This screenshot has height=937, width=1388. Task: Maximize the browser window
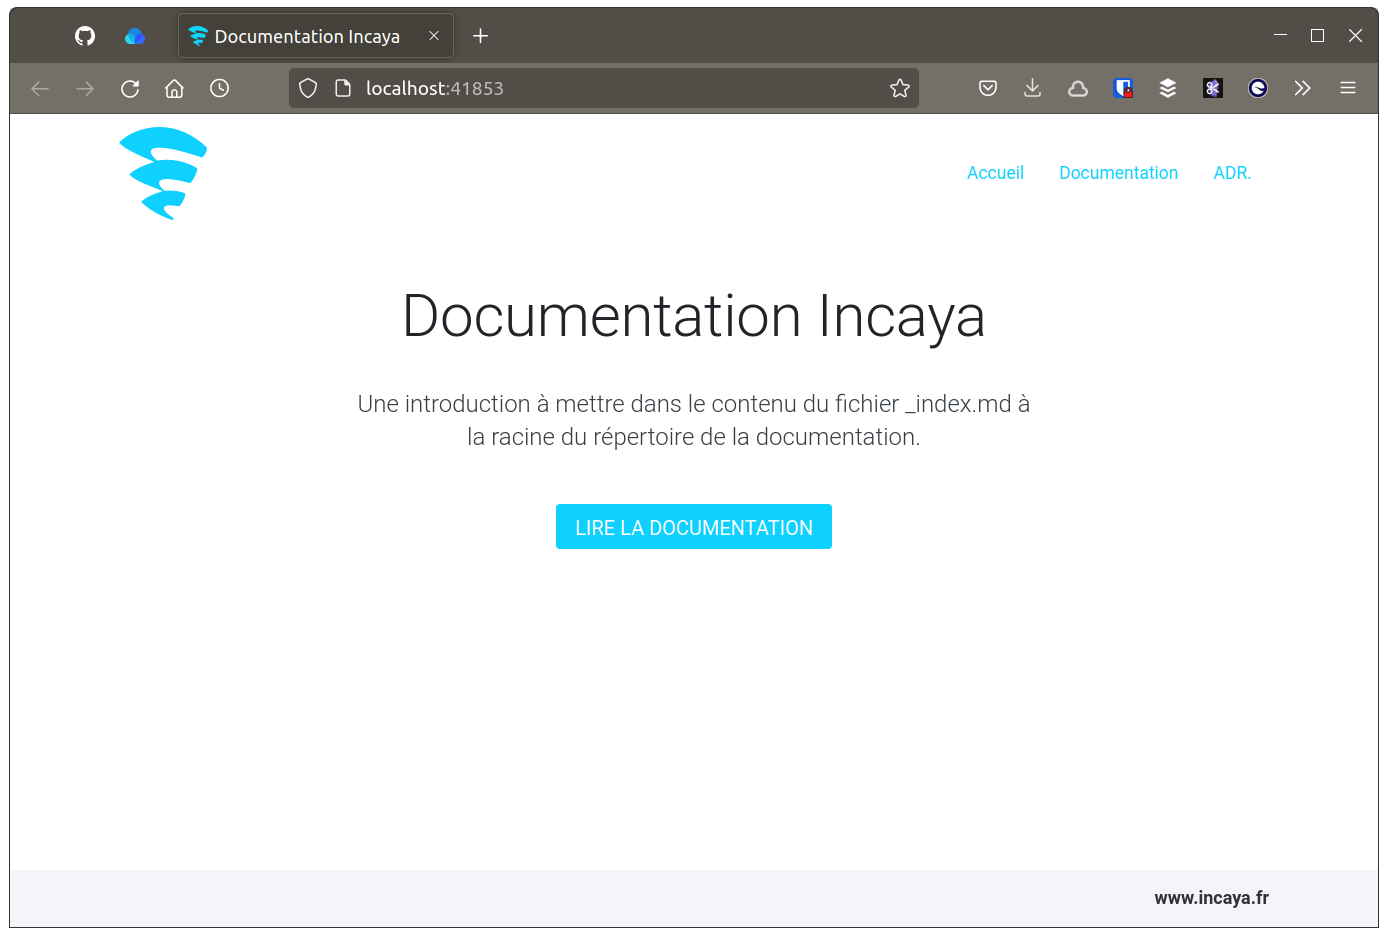point(1318,36)
